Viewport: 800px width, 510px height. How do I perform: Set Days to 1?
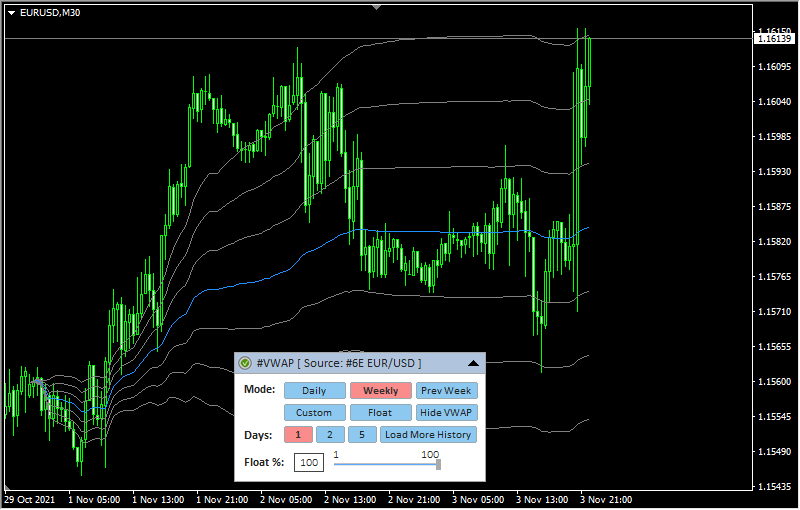(x=297, y=435)
